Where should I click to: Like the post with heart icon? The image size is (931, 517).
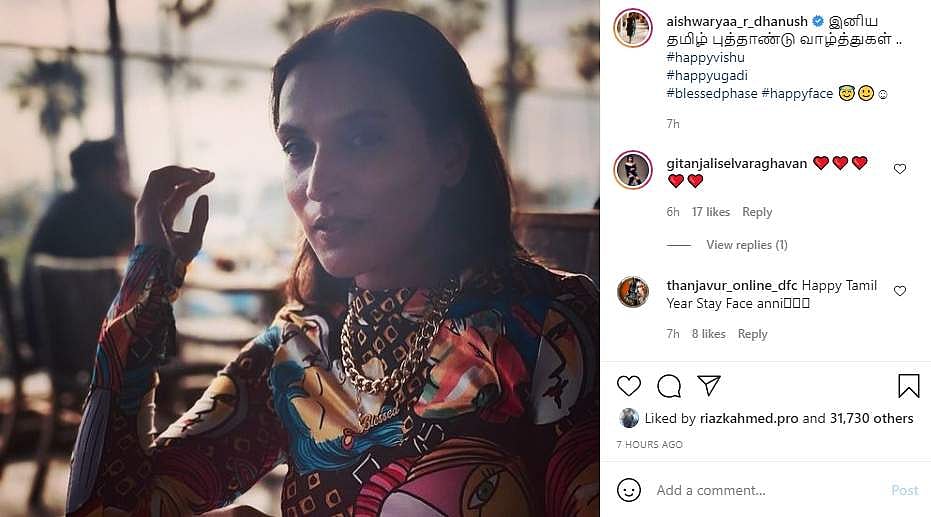(629, 386)
